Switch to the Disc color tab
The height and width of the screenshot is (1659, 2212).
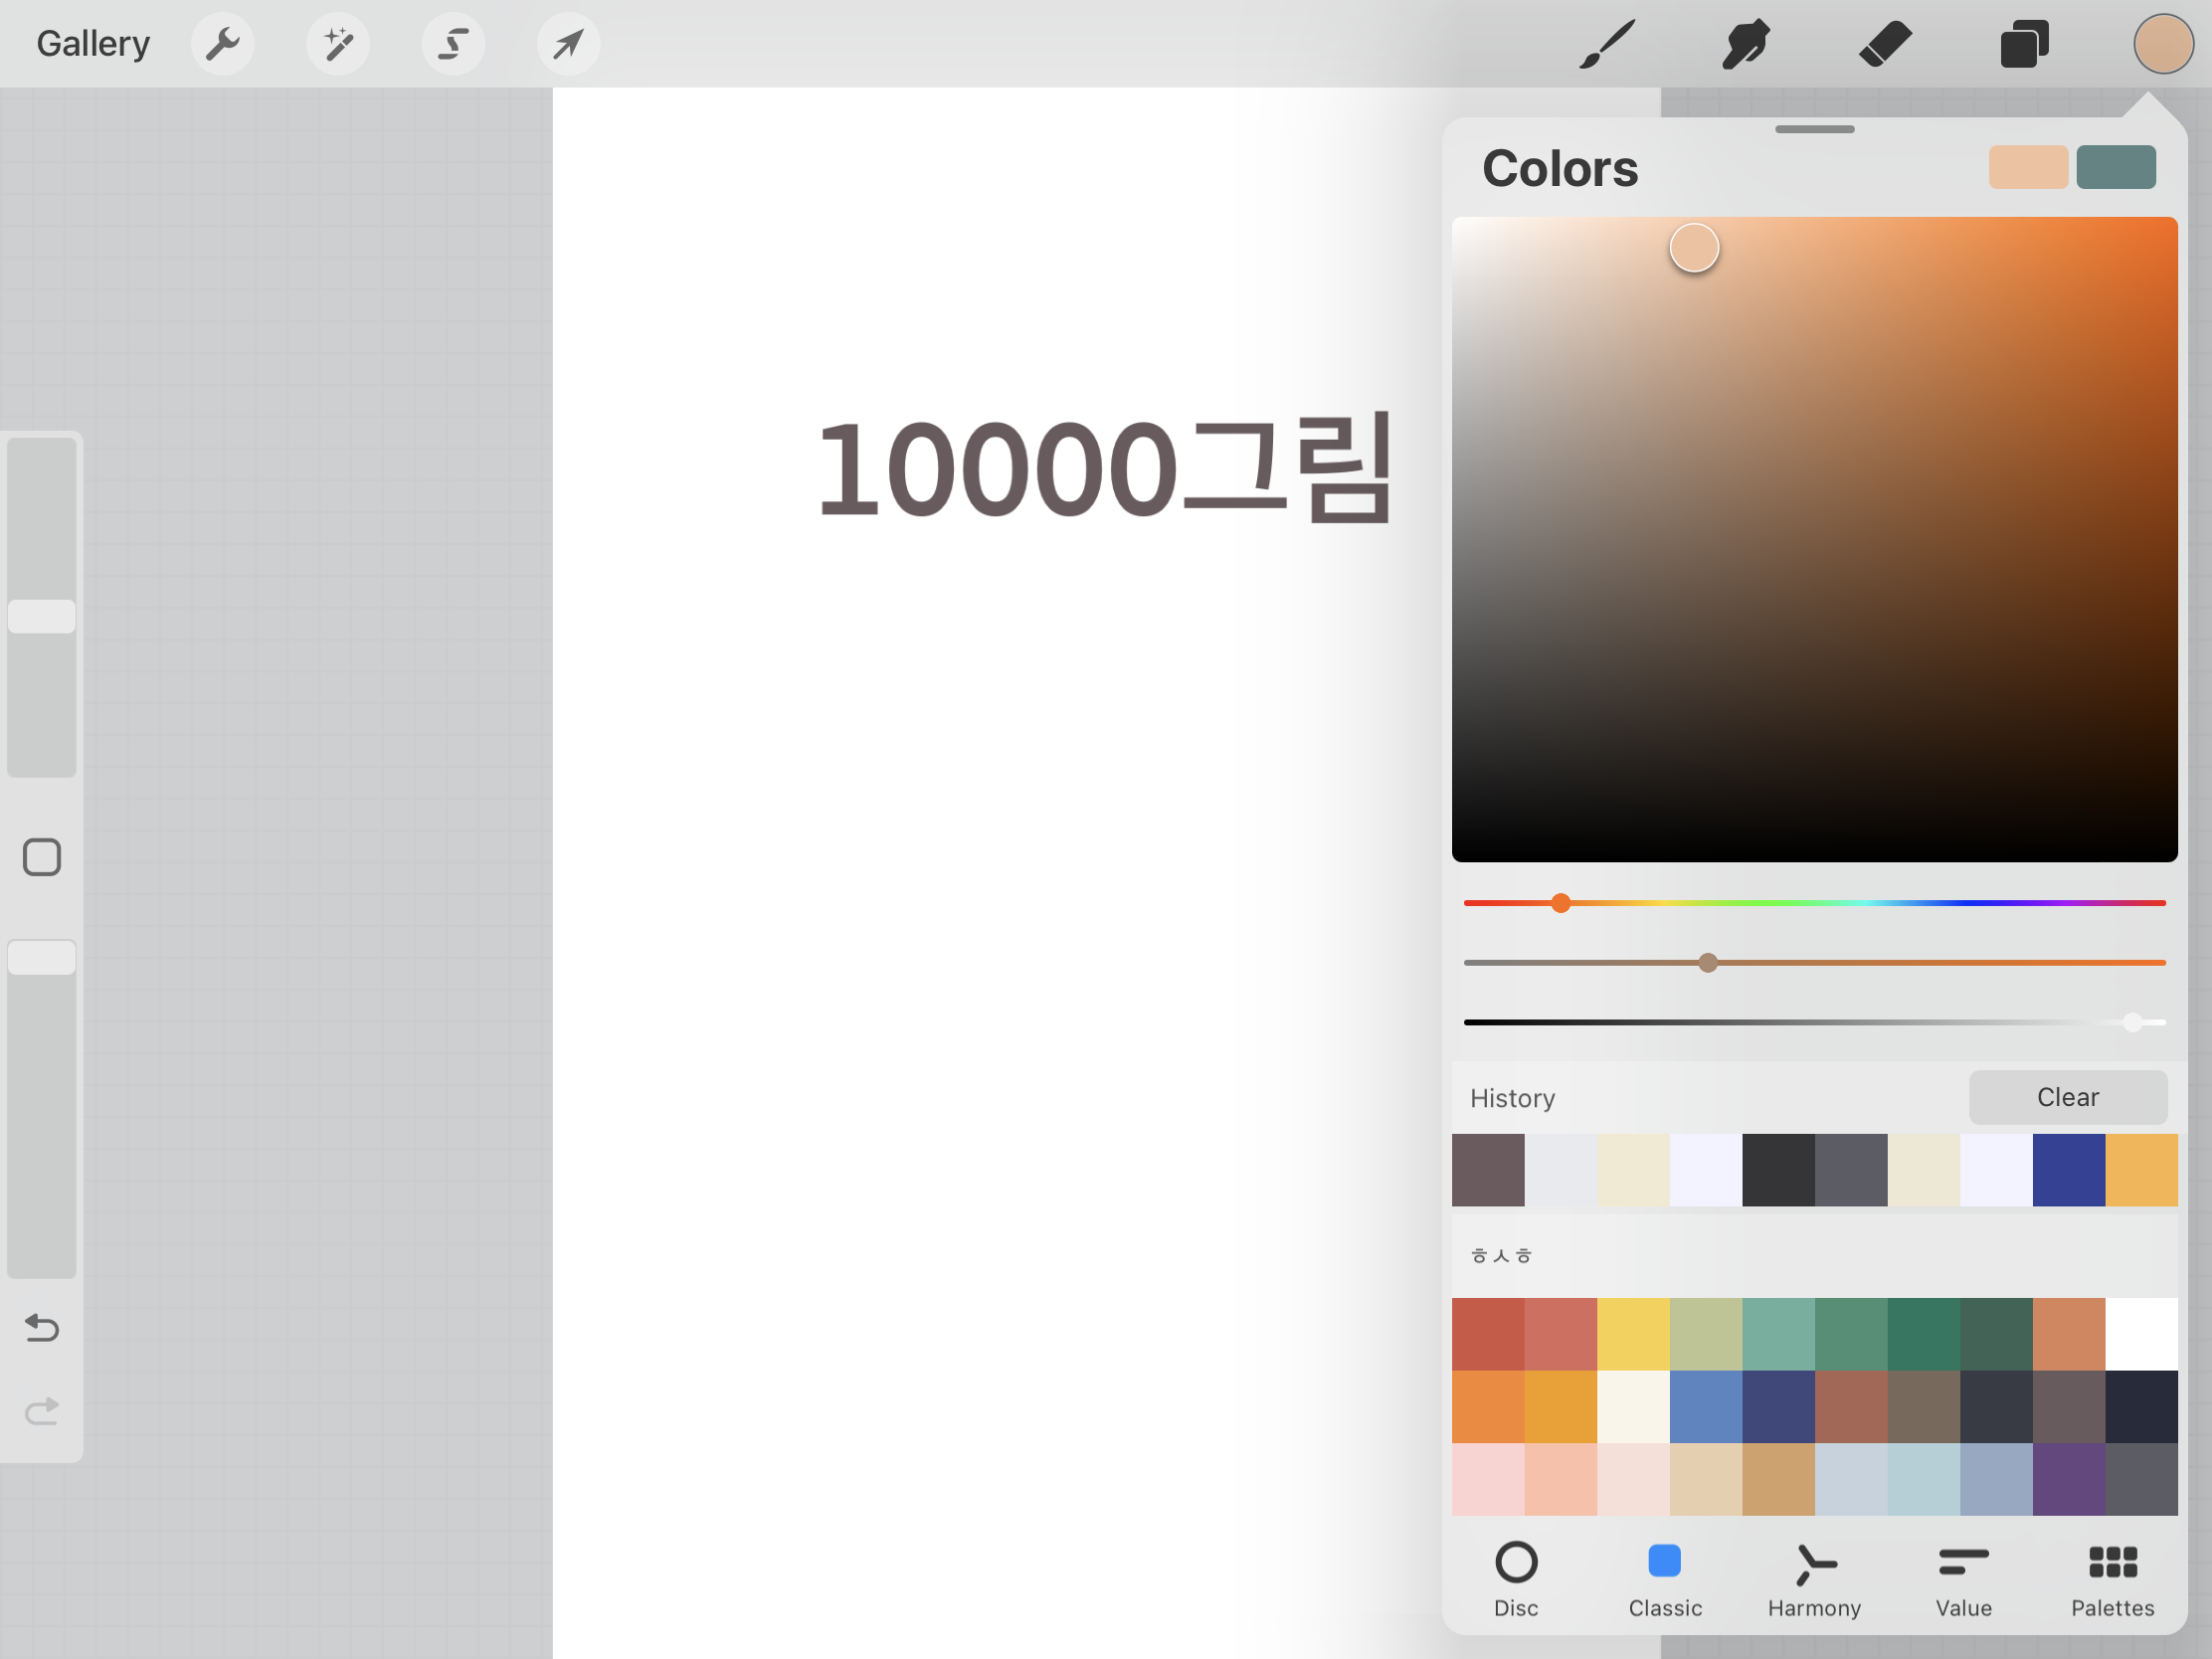[x=1516, y=1580]
